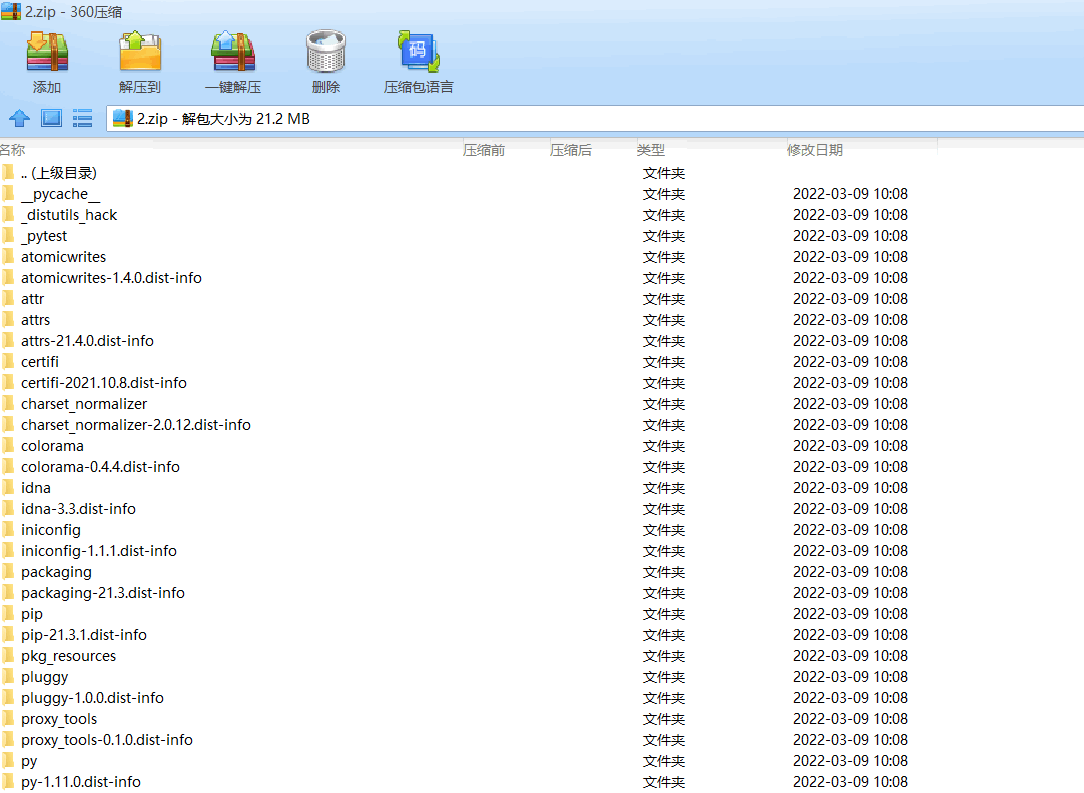
Task: Select colorama-0.4.4.dist-info folder name
Action: click(x=100, y=467)
